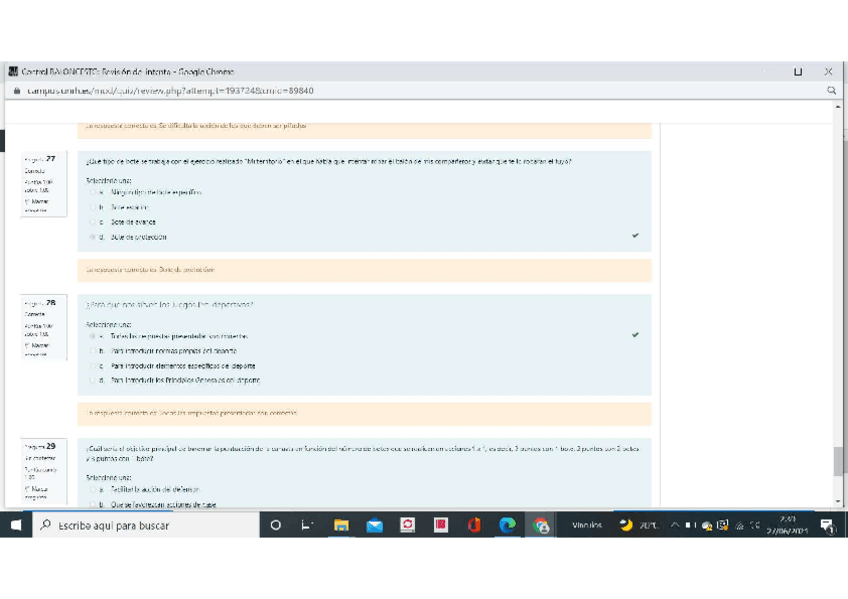Click the page scrollbar down arrow

[x=838, y=501]
